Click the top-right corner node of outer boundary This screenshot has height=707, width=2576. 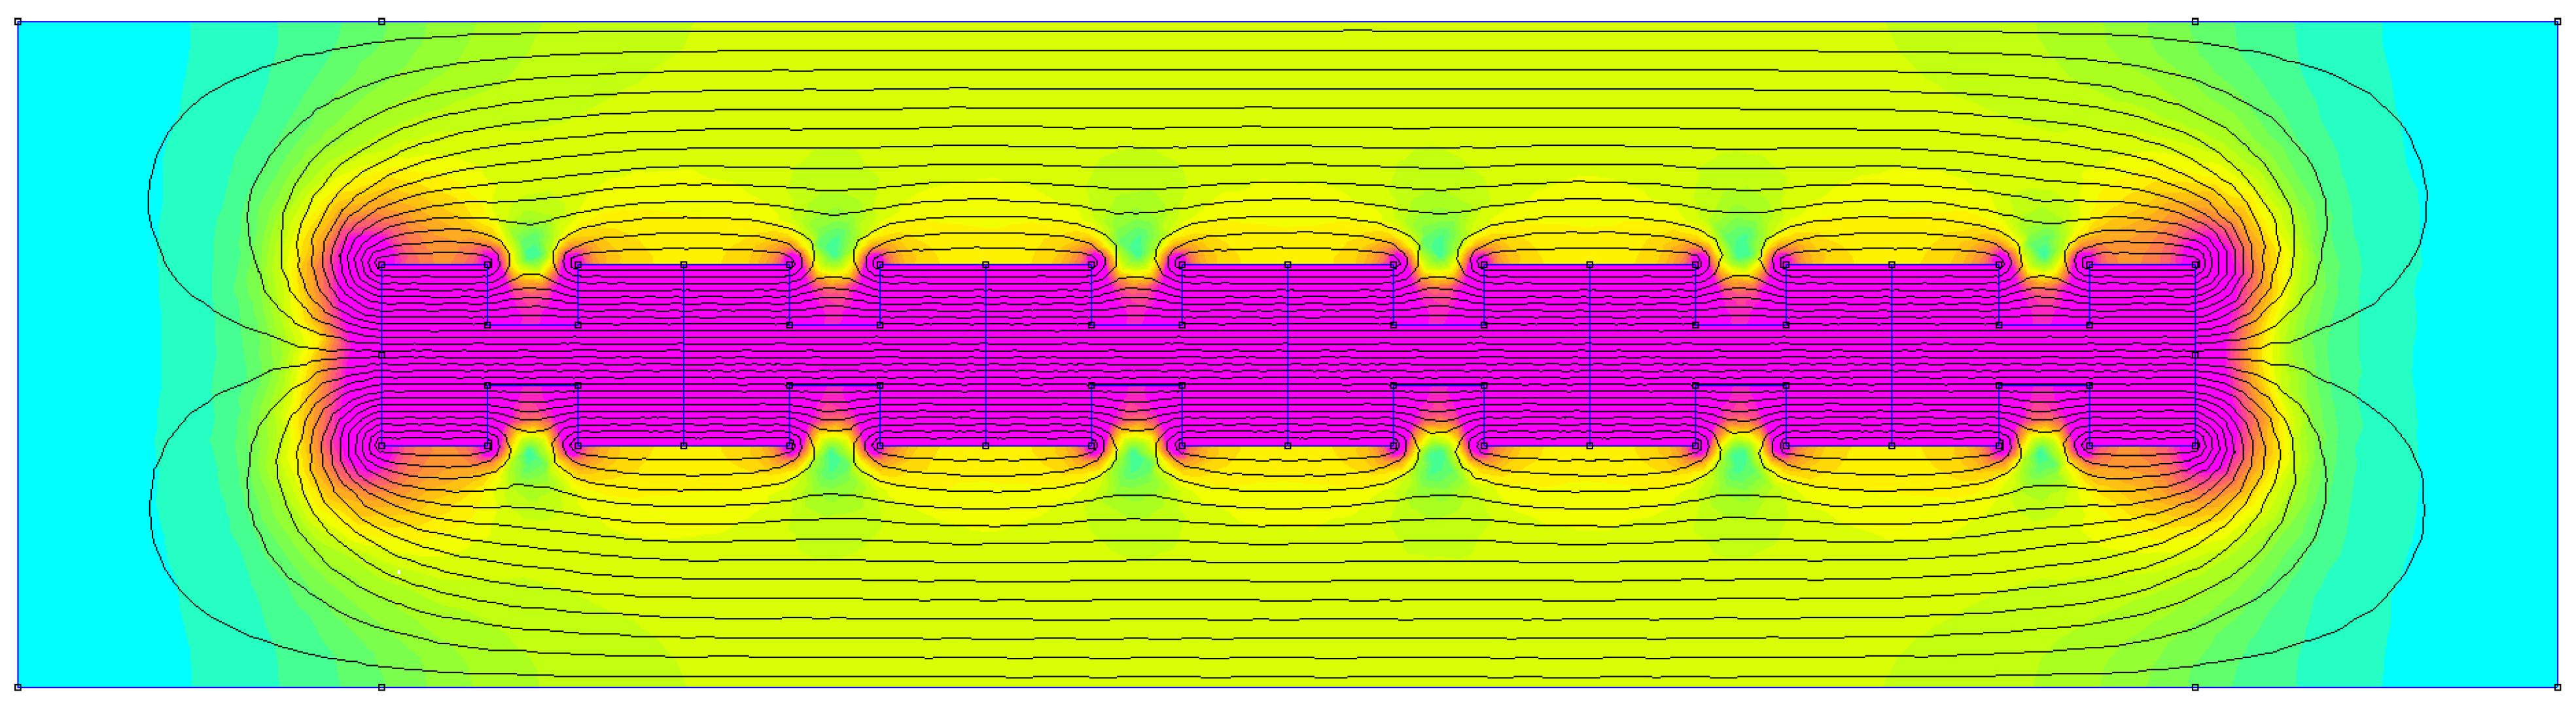(x=2557, y=21)
